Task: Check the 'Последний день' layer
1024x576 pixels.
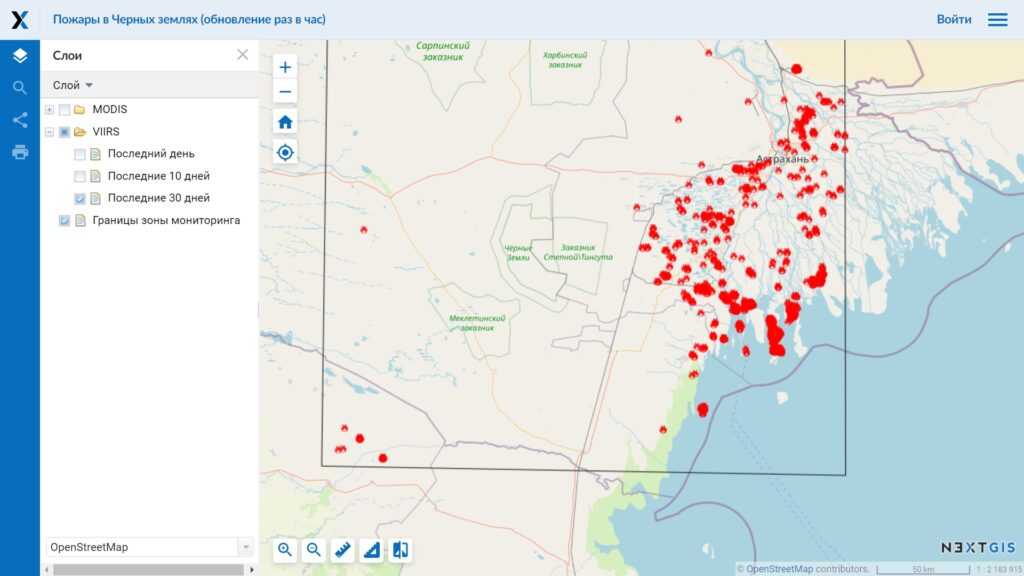Action: pos(80,154)
